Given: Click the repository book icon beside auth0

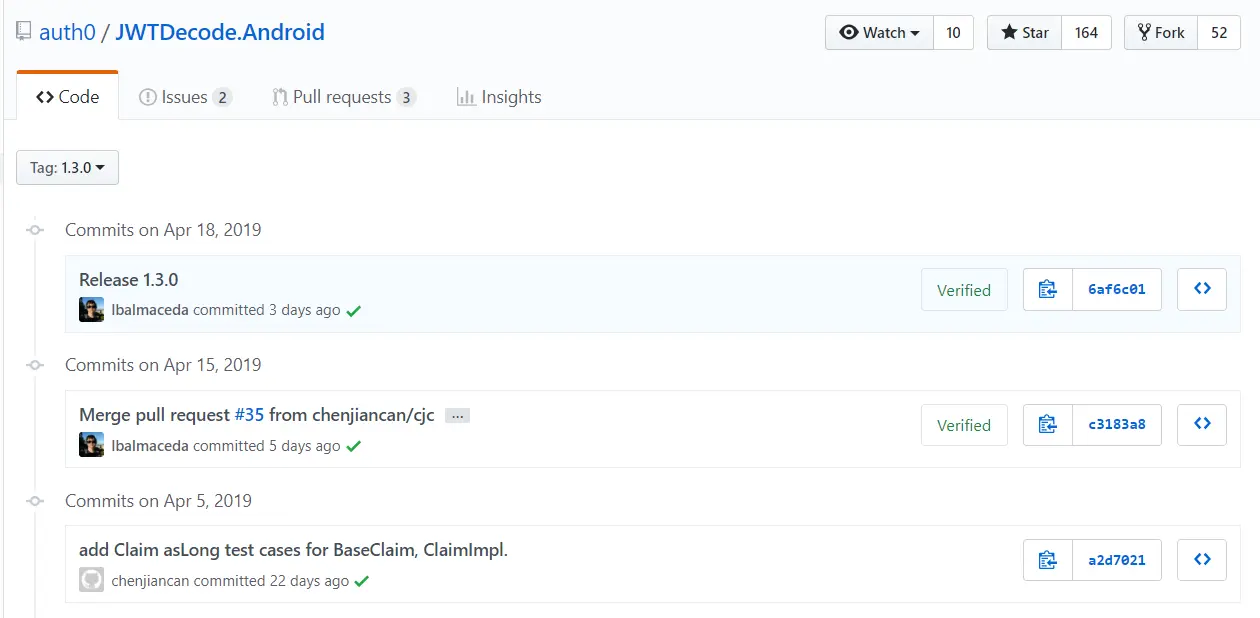Looking at the screenshot, I should [x=24, y=32].
